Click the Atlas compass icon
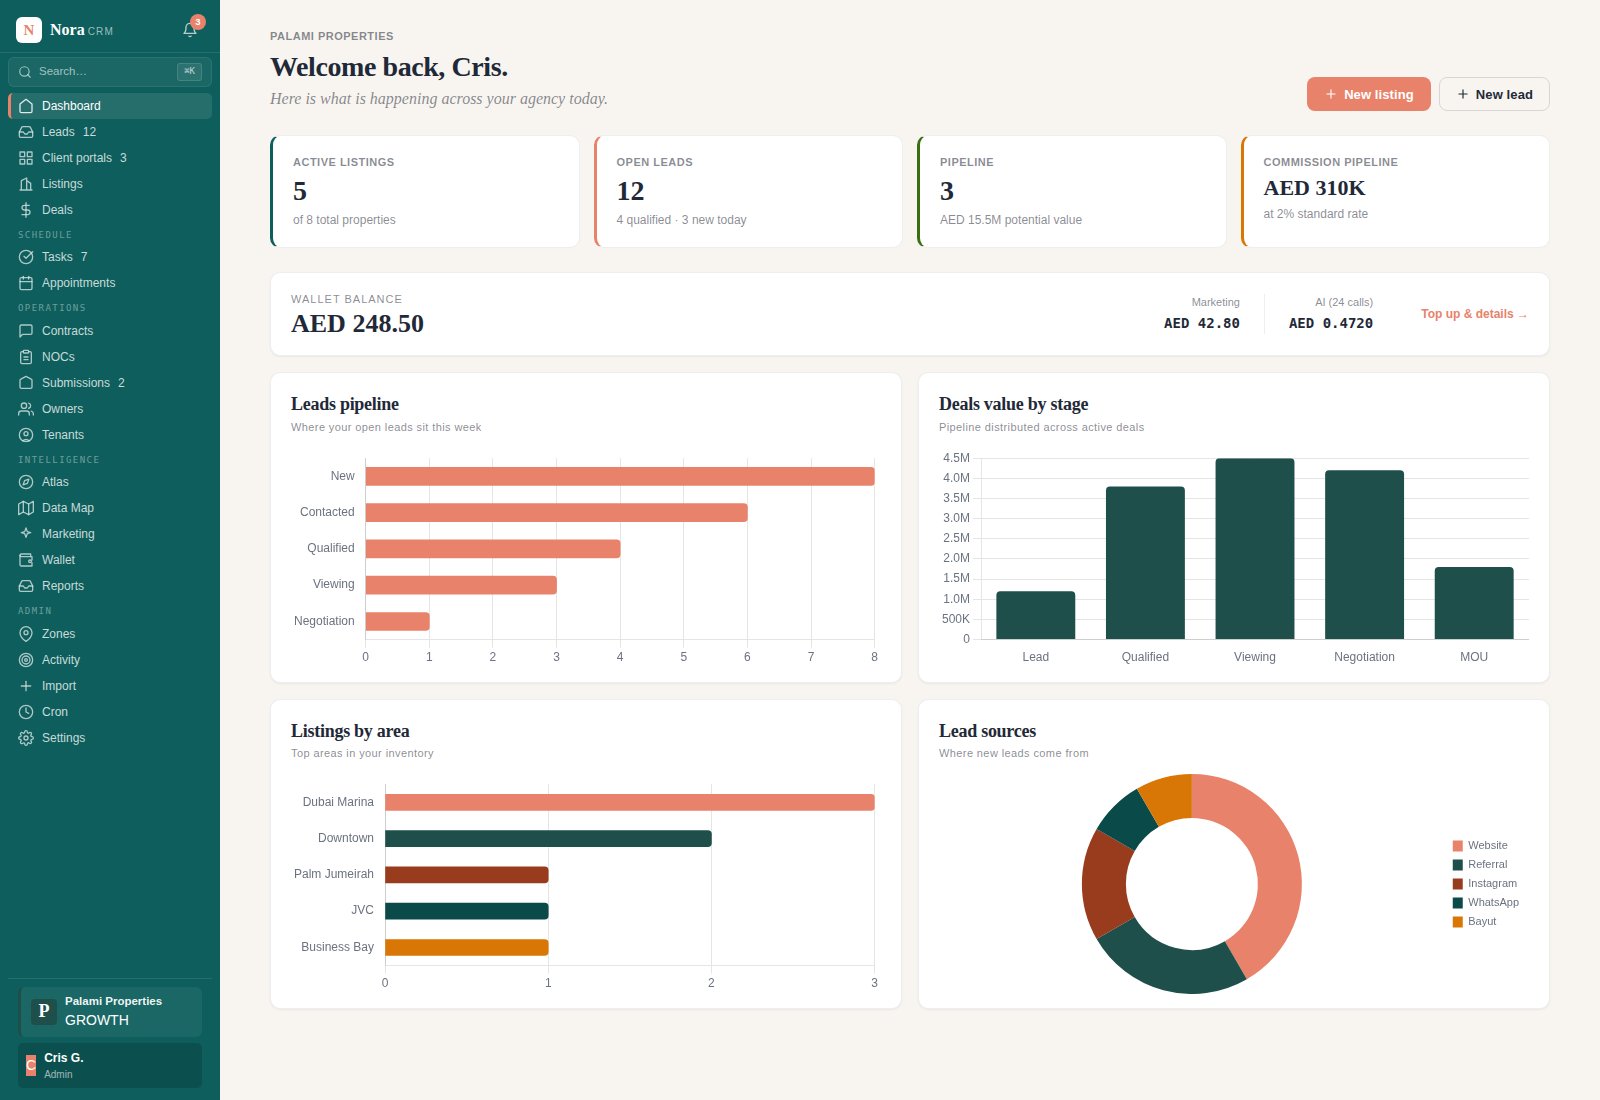The width and height of the screenshot is (1600, 1100). [x=26, y=482]
